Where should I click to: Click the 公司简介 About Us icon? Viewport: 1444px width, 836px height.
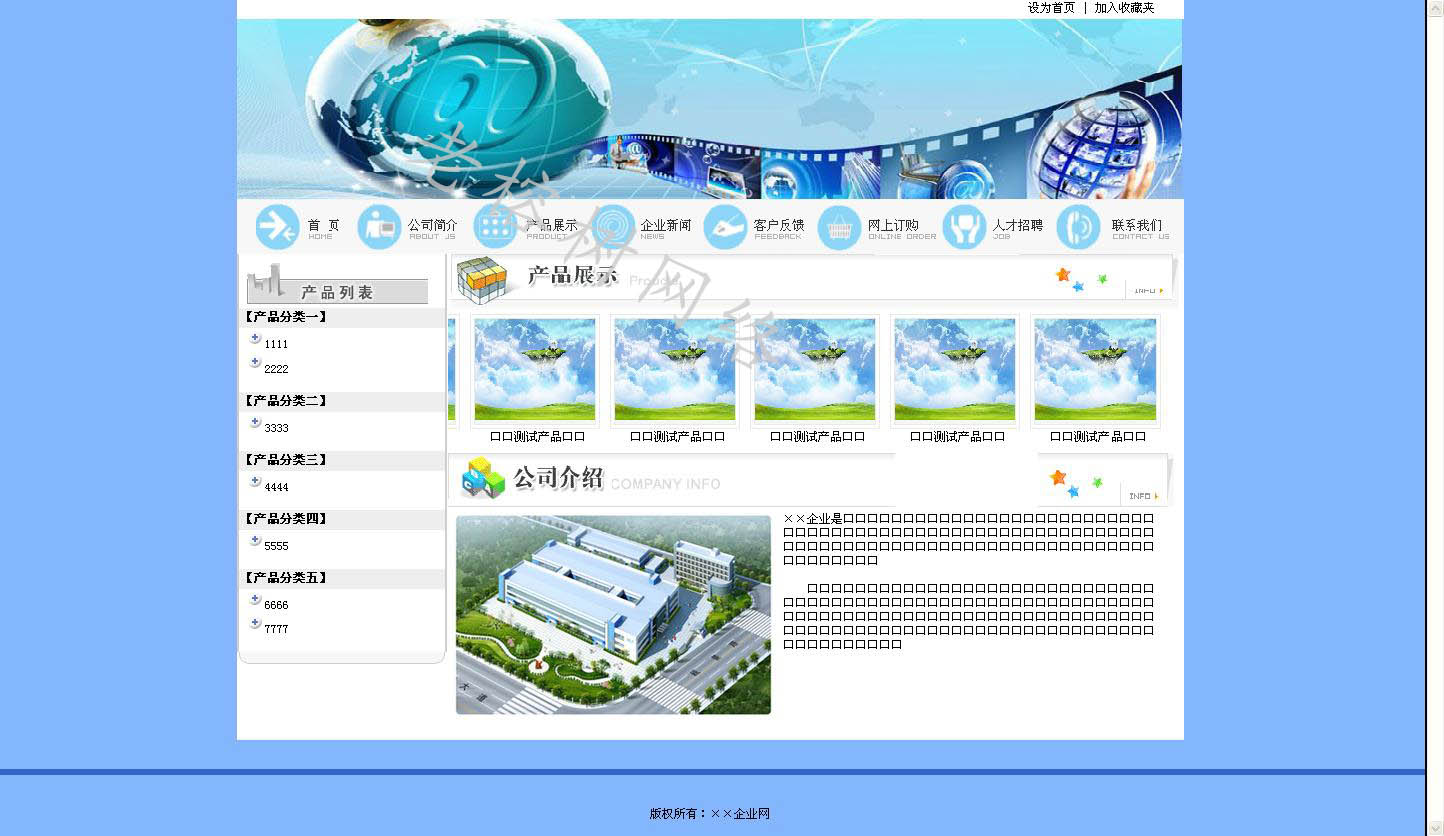tap(379, 227)
